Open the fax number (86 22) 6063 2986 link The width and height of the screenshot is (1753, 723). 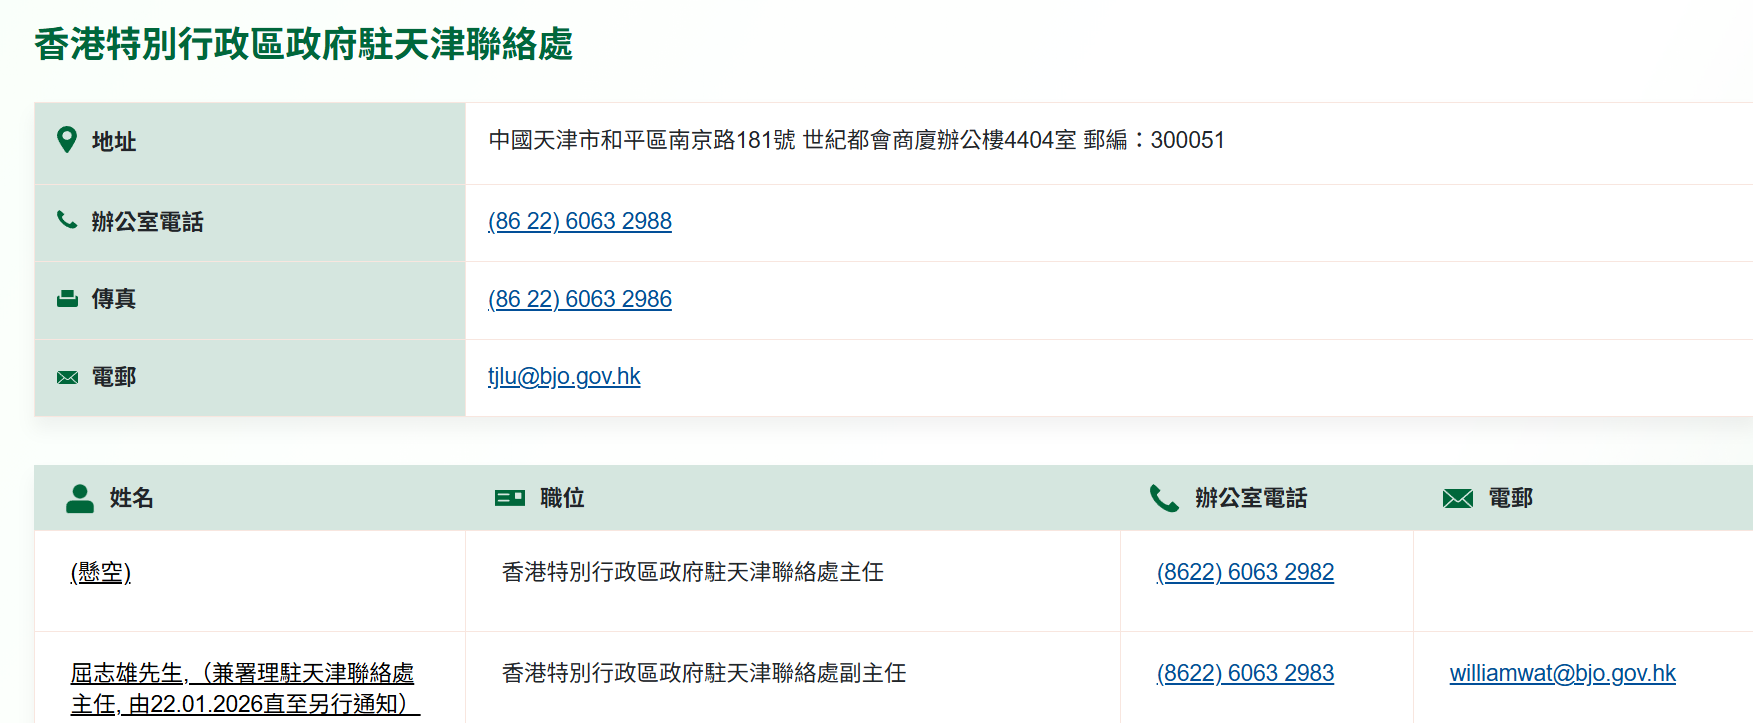[579, 299]
